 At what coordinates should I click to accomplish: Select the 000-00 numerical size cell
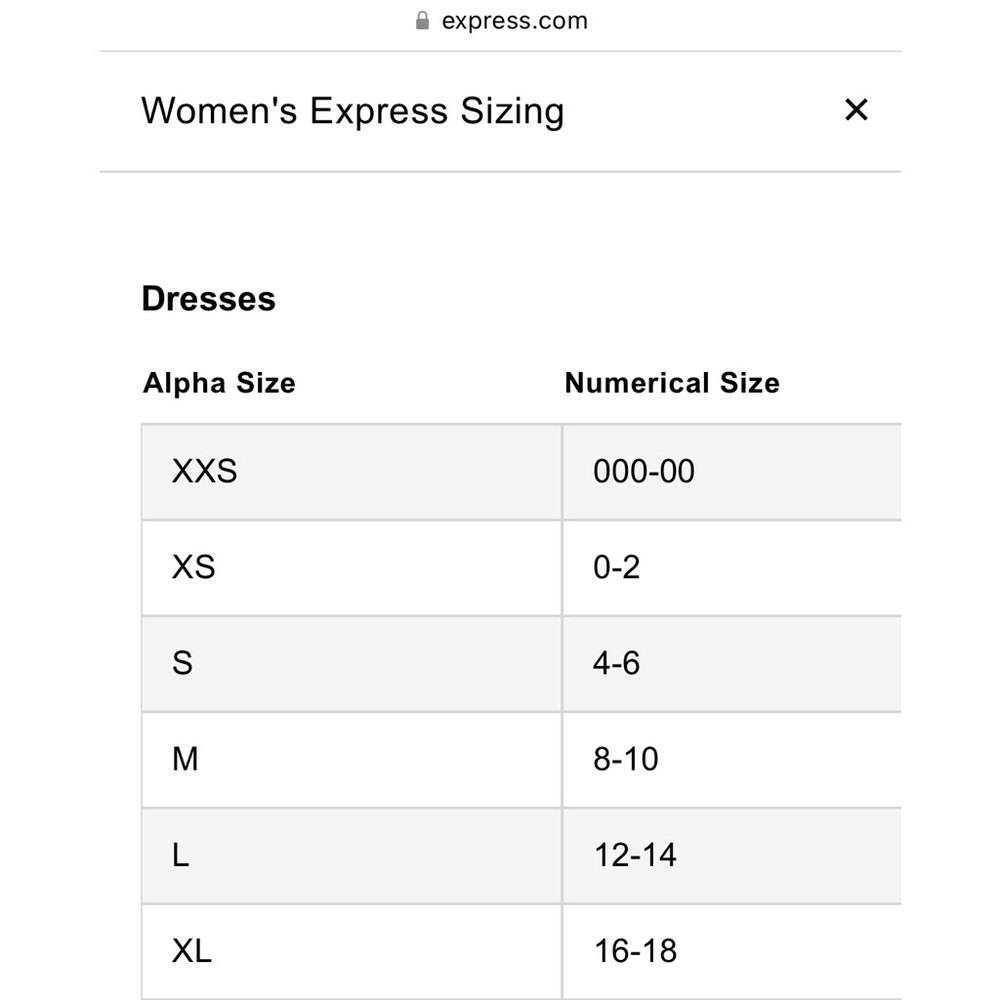coord(732,472)
